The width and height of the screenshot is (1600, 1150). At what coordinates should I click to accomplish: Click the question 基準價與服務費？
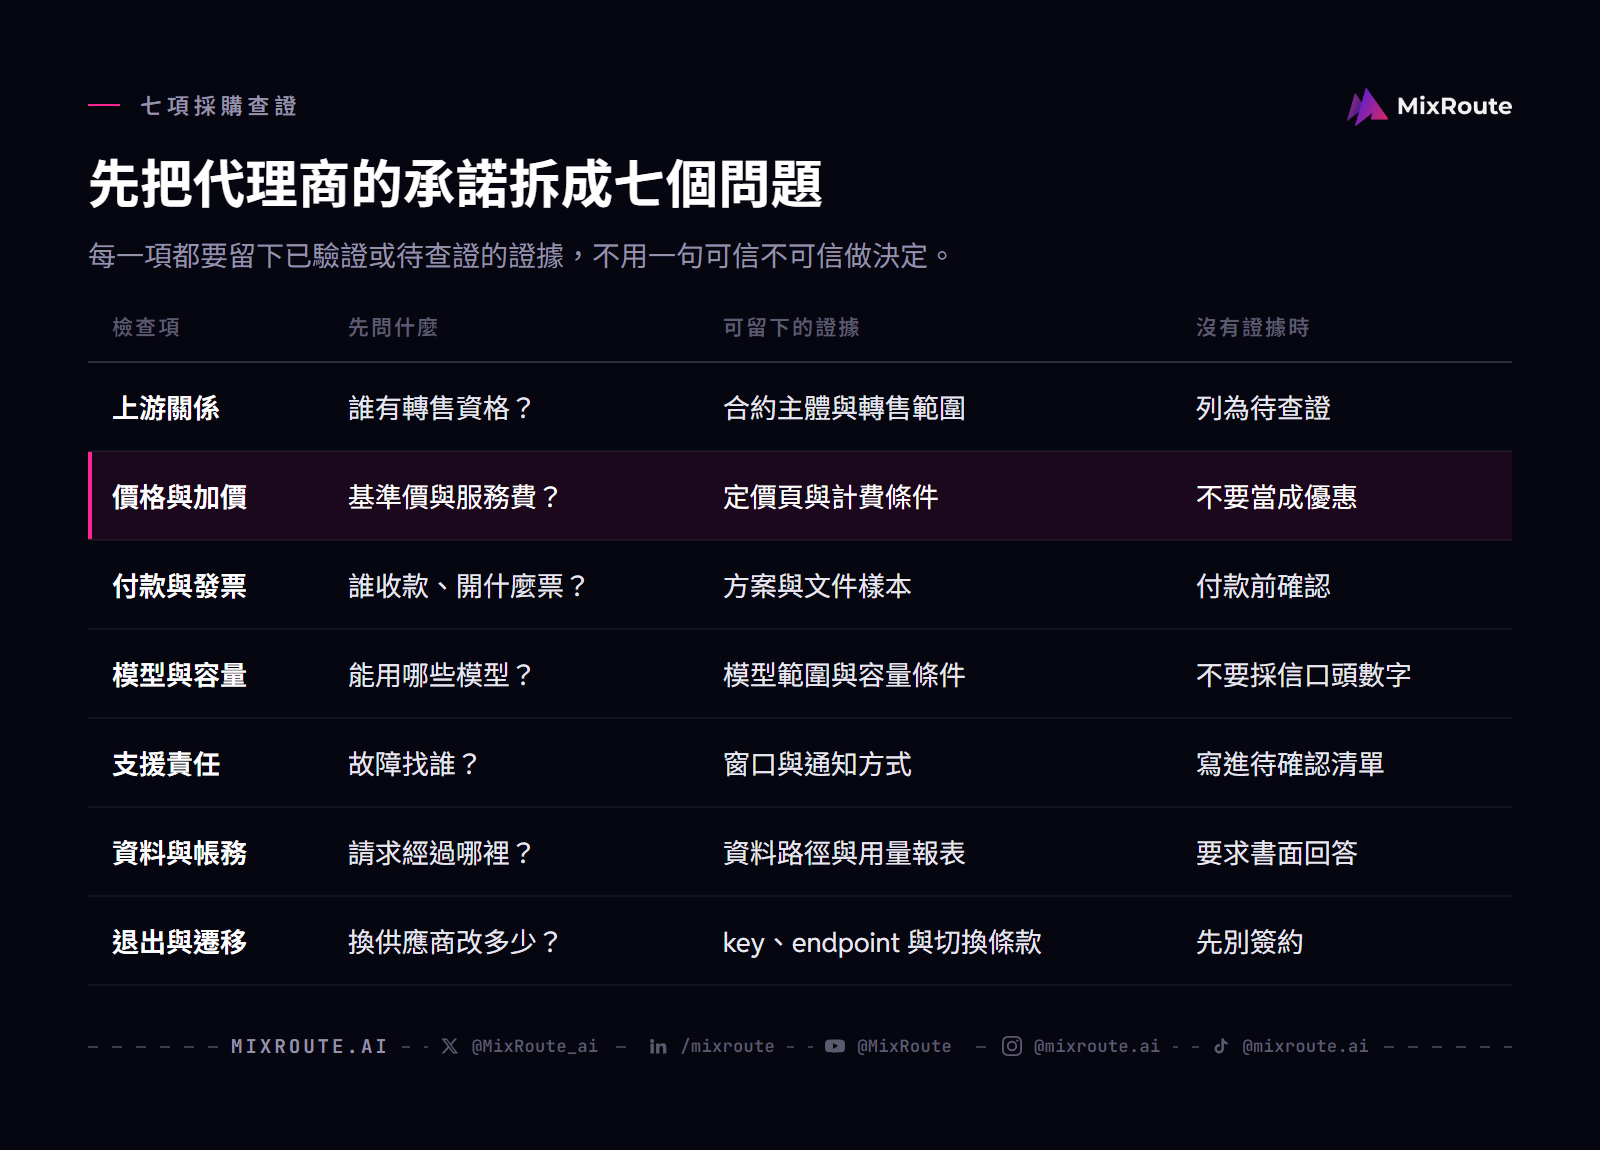coord(455,497)
